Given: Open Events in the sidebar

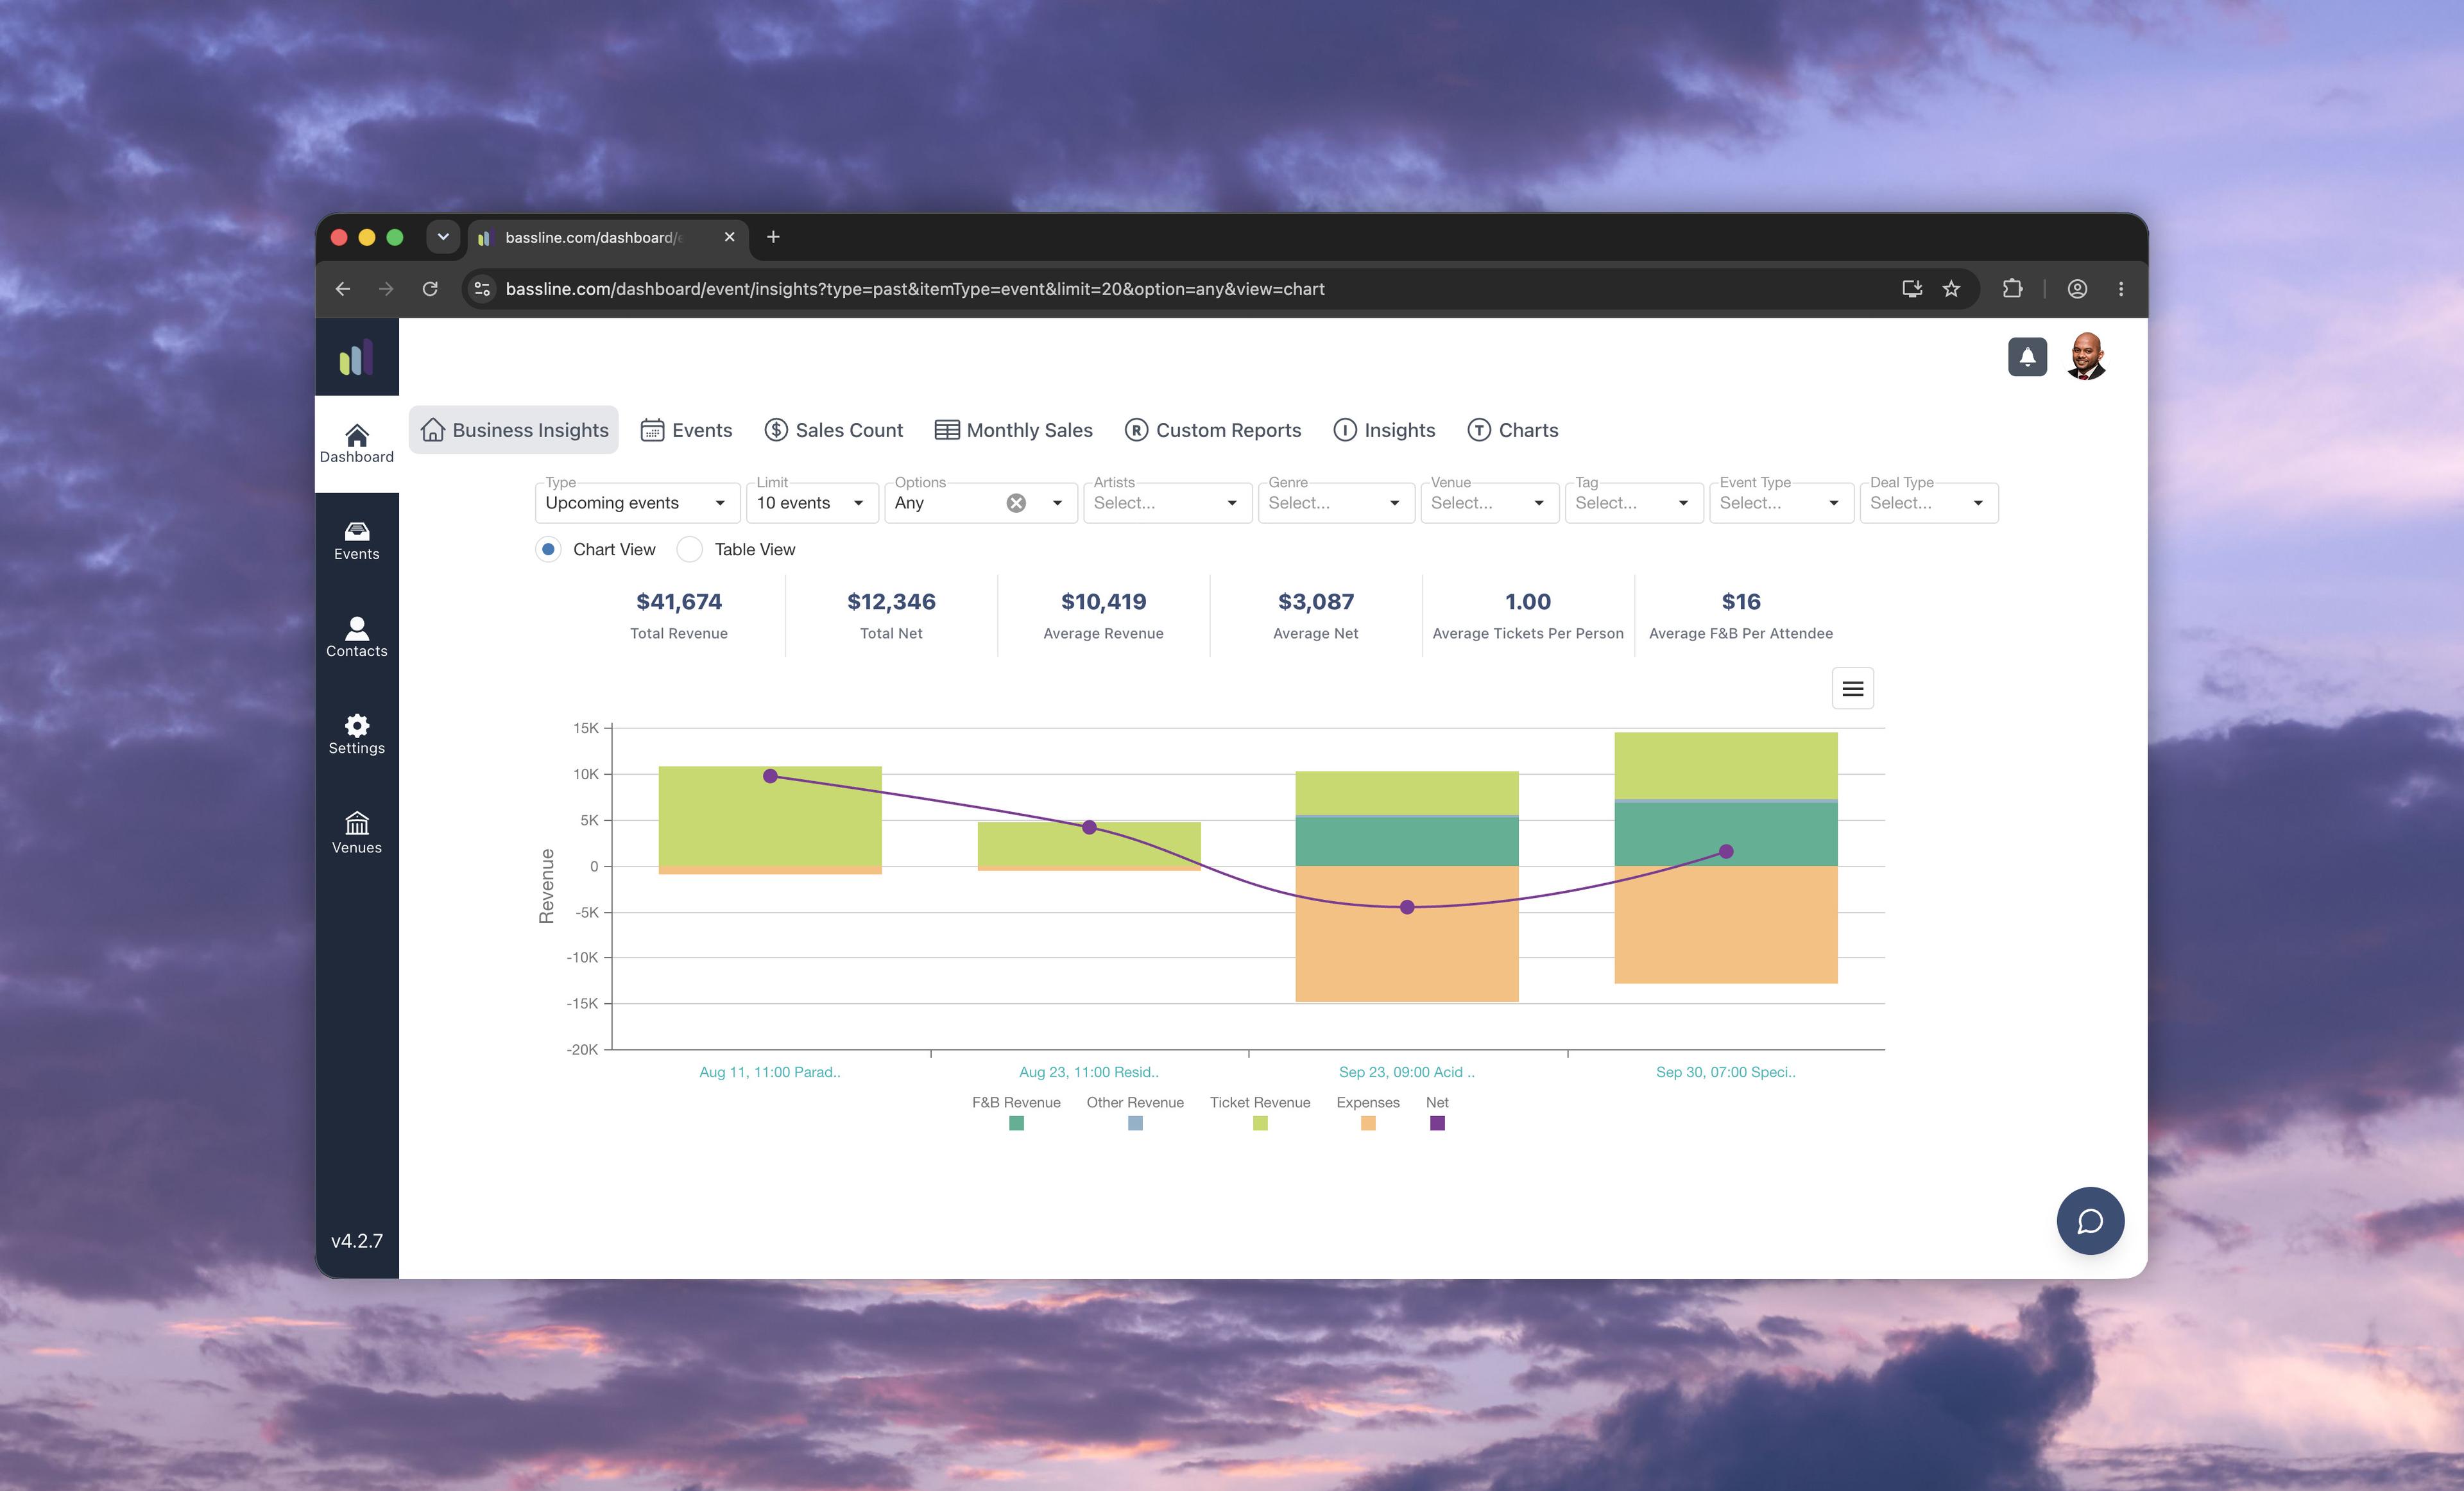Looking at the screenshot, I should point(356,540).
